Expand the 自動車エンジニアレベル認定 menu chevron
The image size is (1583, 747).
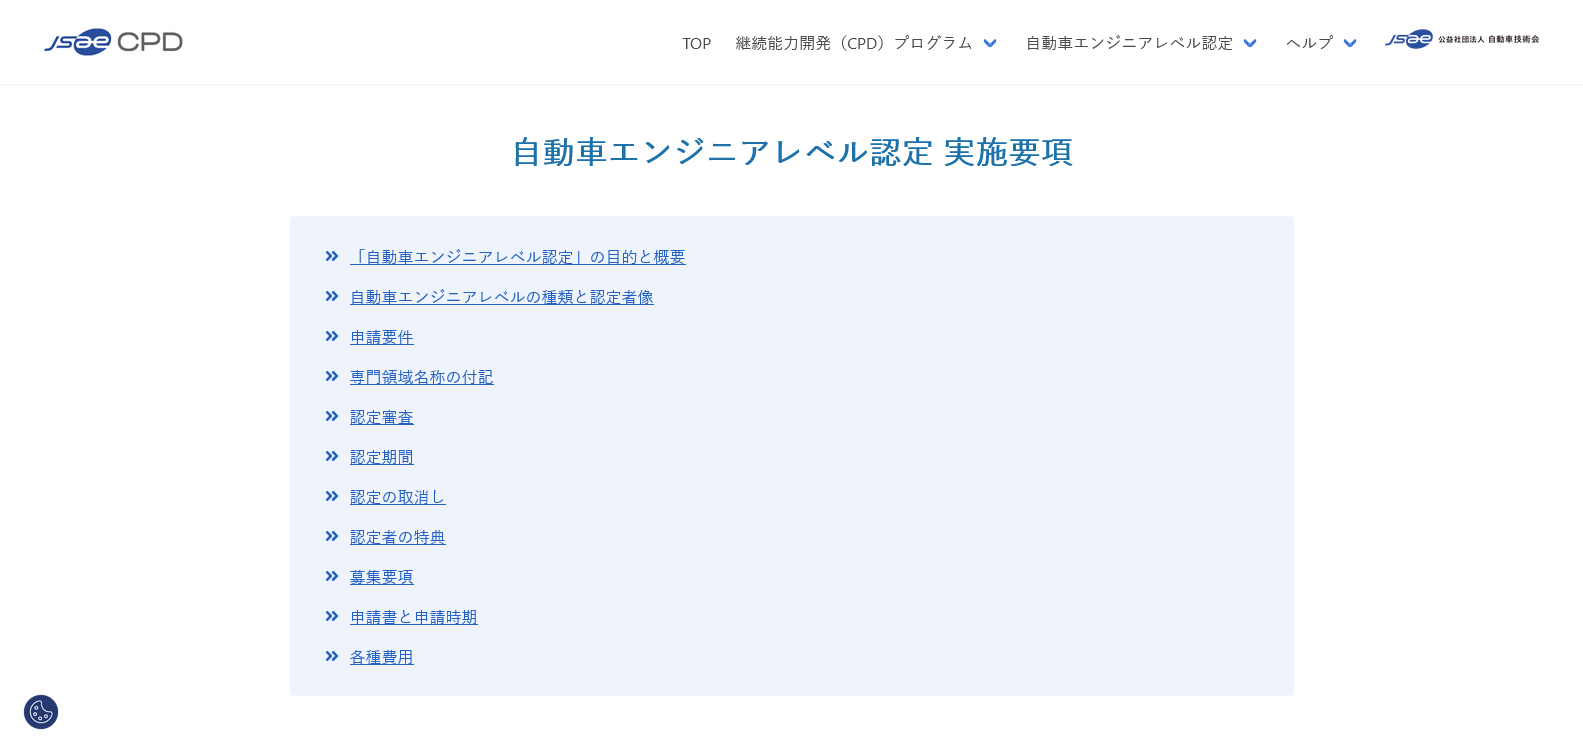pos(1249,43)
